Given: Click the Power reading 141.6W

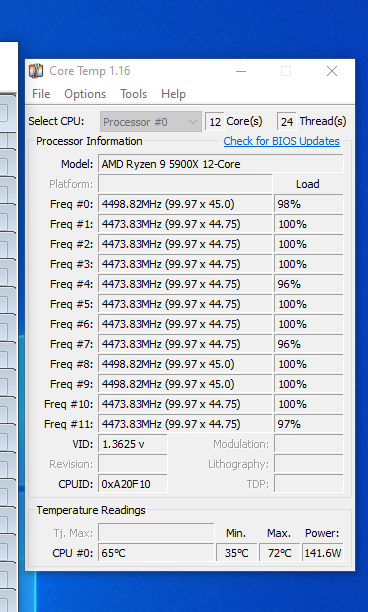Looking at the screenshot, I should (x=323, y=553).
